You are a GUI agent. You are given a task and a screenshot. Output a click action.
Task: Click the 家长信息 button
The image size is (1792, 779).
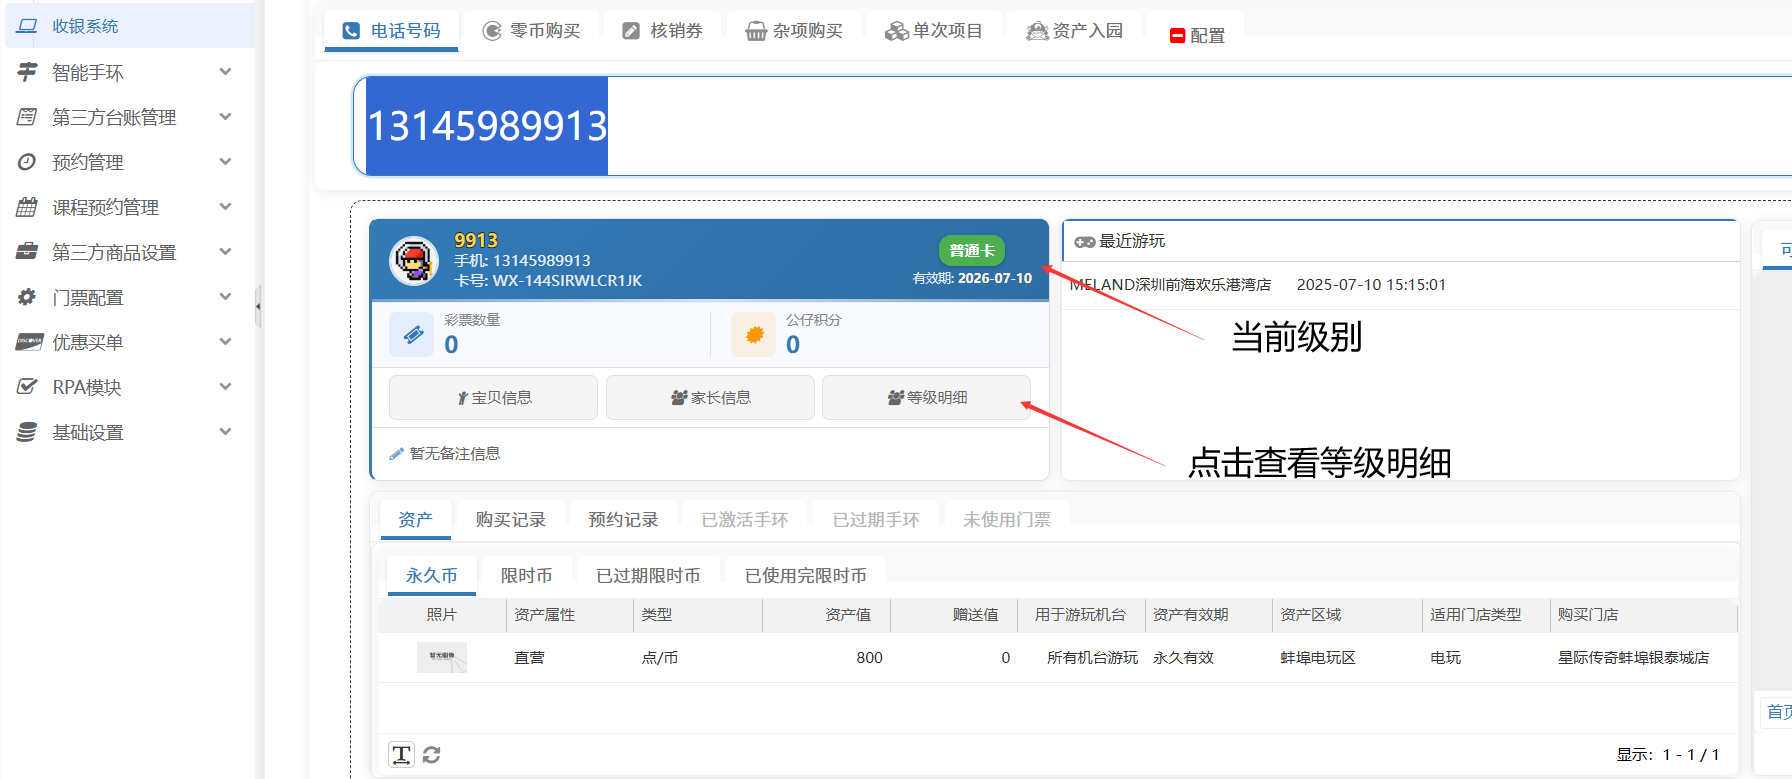pyautogui.click(x=710, y=398)
